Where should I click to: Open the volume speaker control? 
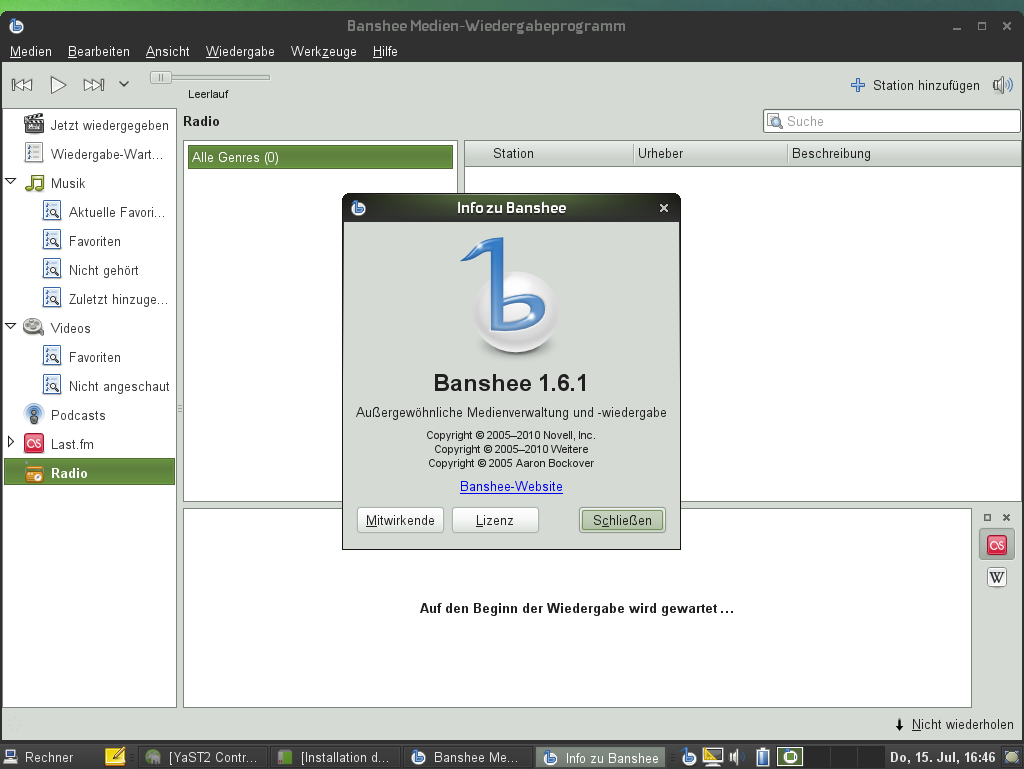(1002, 85)
